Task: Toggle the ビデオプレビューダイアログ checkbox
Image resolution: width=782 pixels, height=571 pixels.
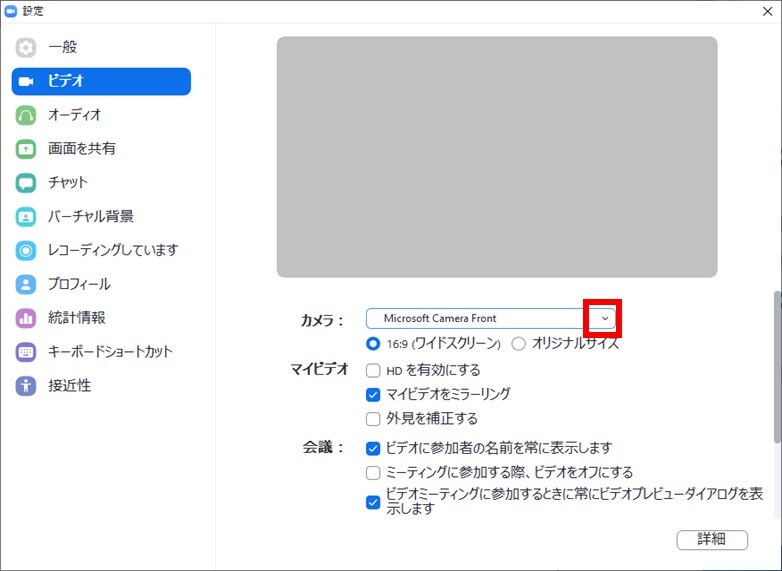Action: coord(373,502)
